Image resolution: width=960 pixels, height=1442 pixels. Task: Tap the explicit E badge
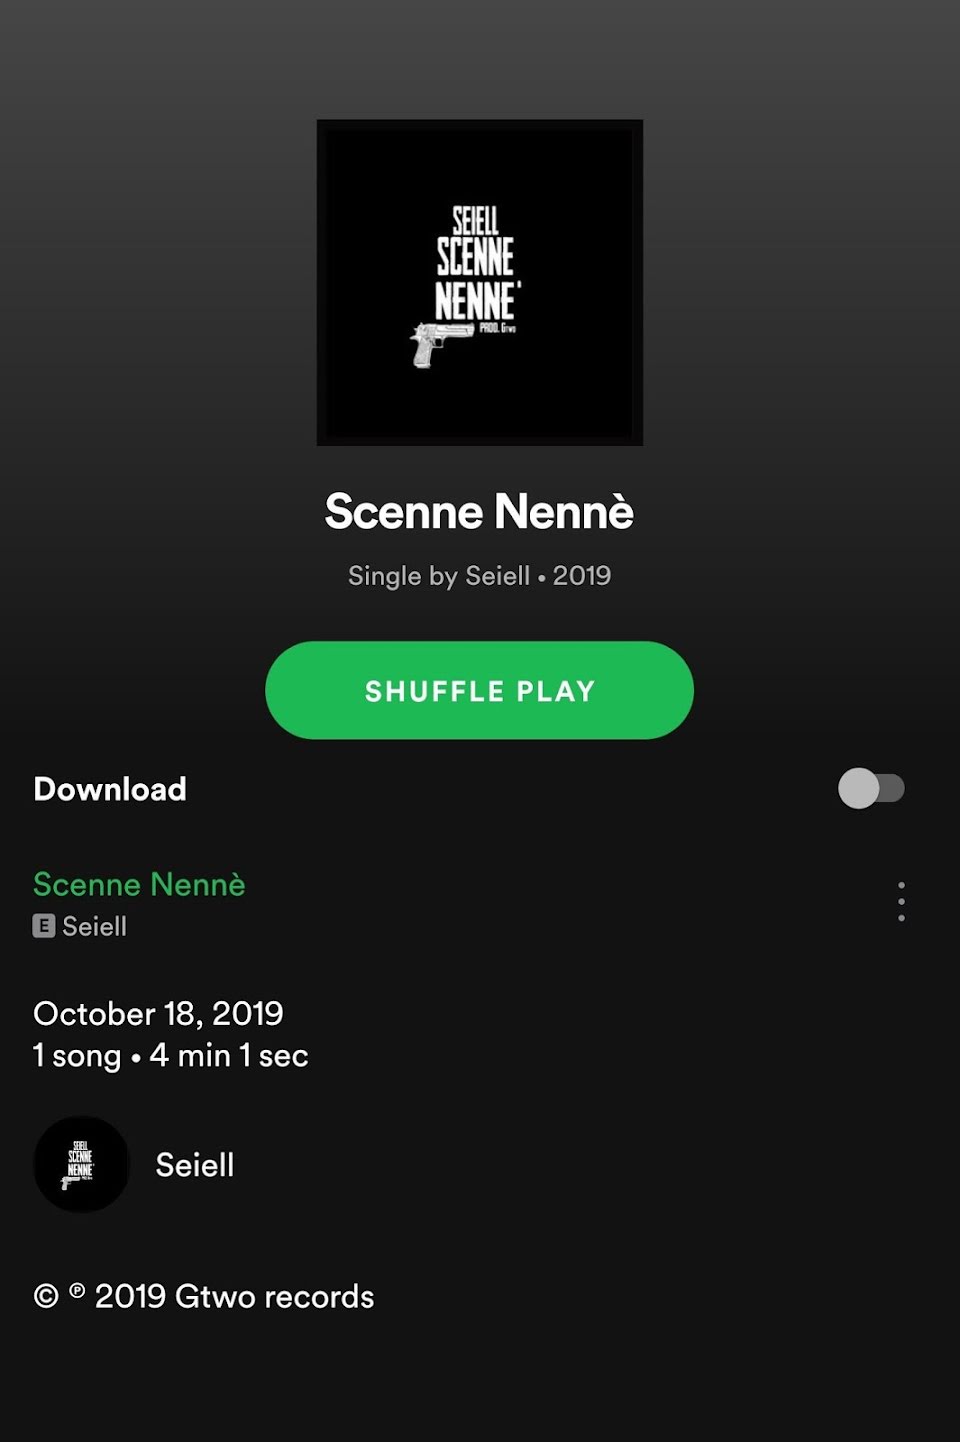[x=43, y=926]
